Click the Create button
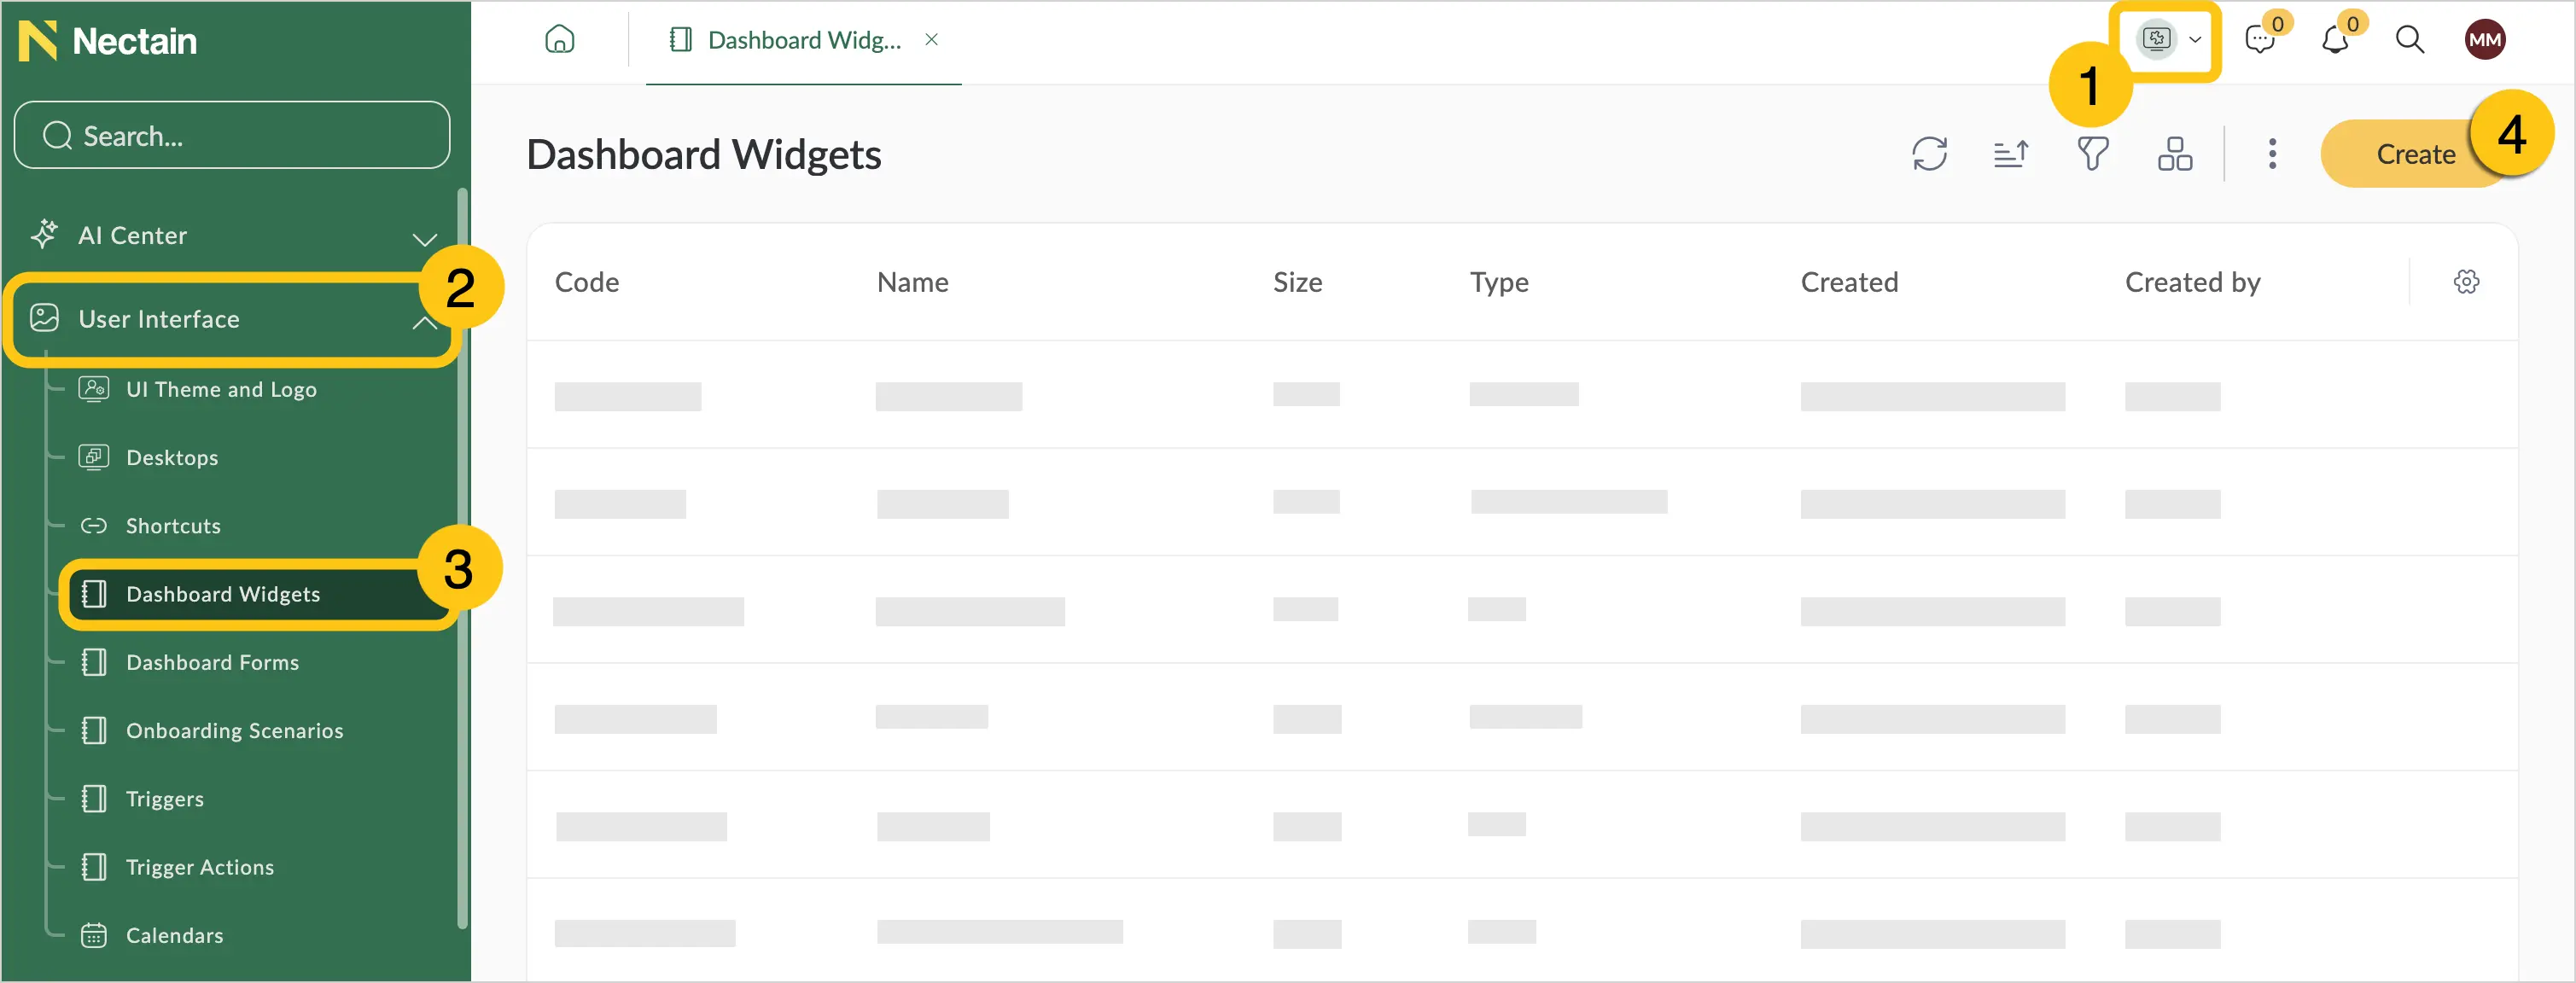 point(2414,154)
